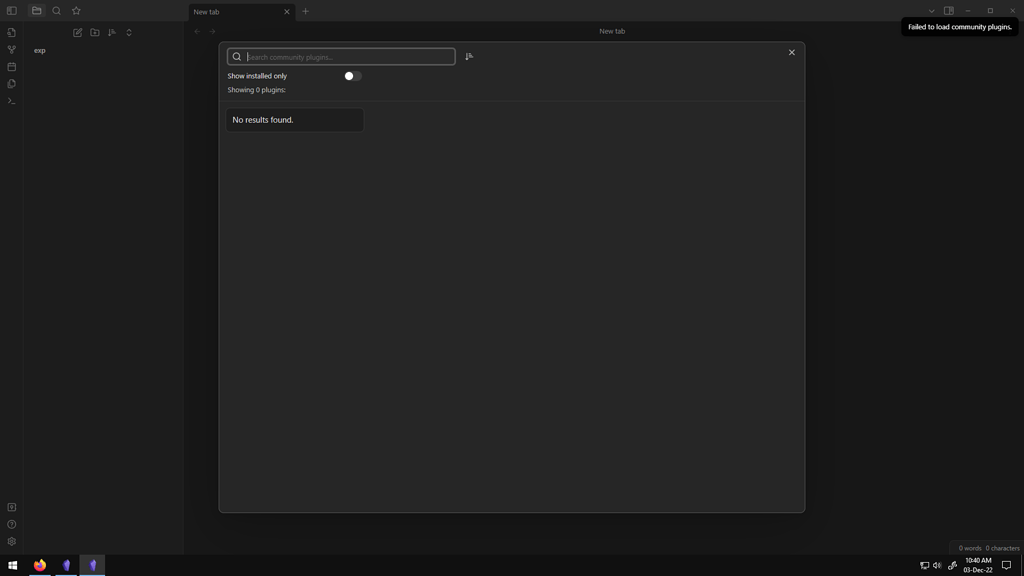This screenshot has height=576, width=1024.
Task: Click the 0 characters status item
Action: (1002, 549)
